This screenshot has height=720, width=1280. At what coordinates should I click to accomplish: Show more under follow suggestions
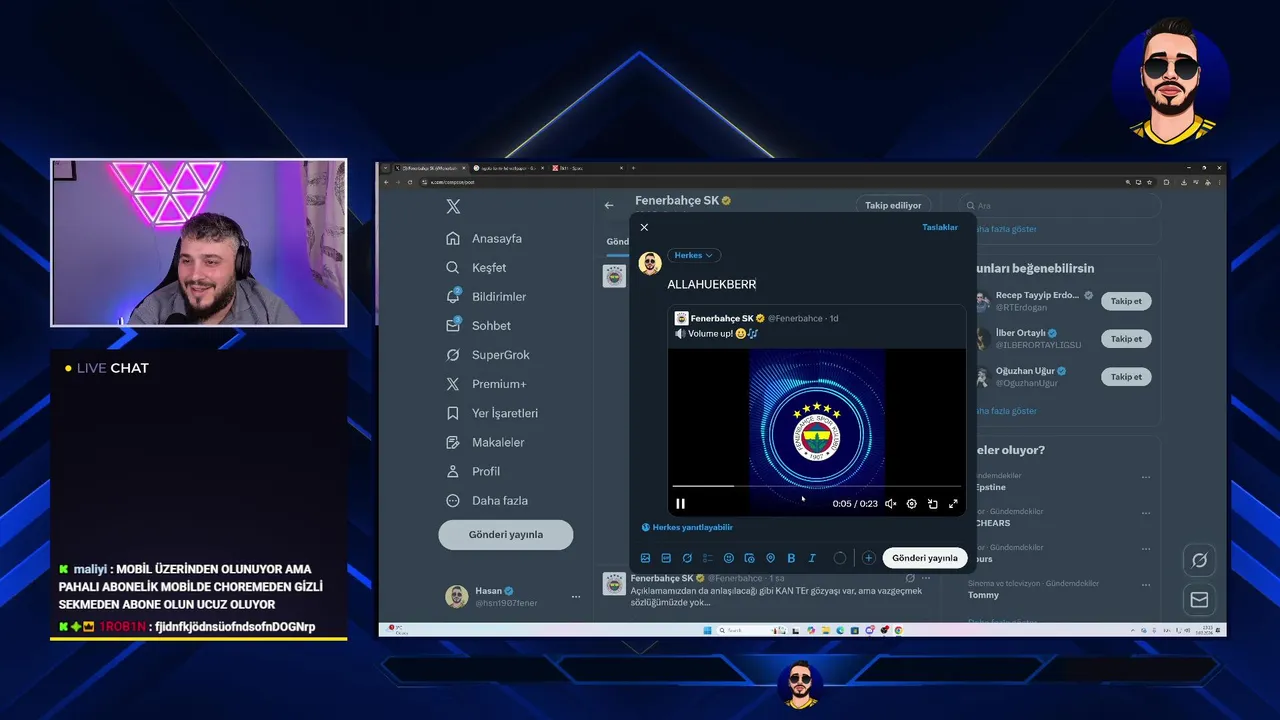pyautogui.click(x=1005, y=411)
